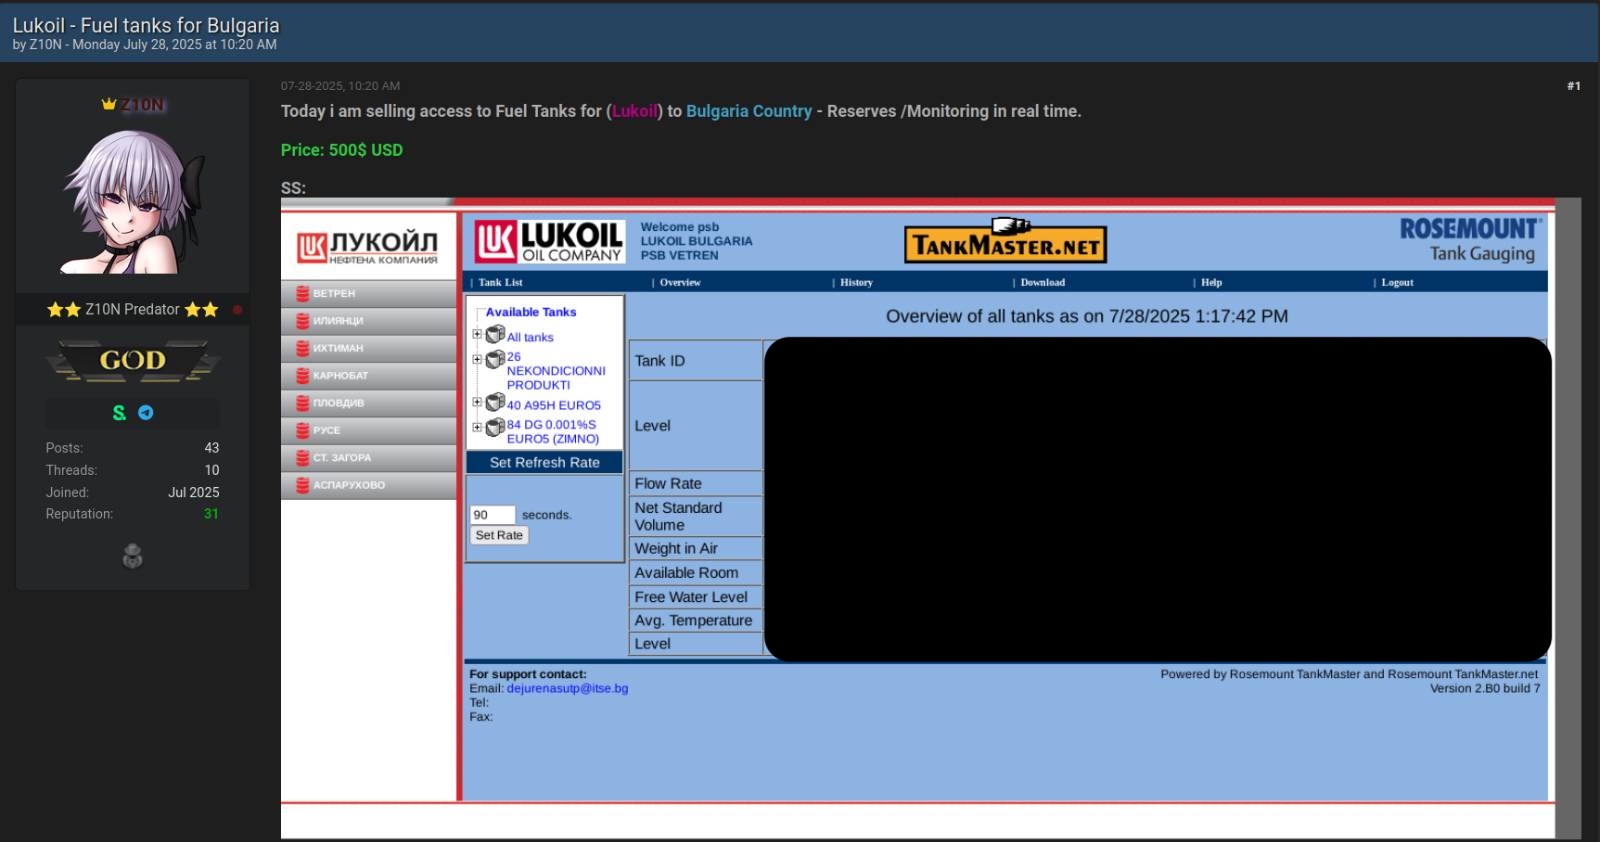The width and height of the screenshot is (1600, 842).
Task: Click the Available Room row label
Action: pos(686,573)
